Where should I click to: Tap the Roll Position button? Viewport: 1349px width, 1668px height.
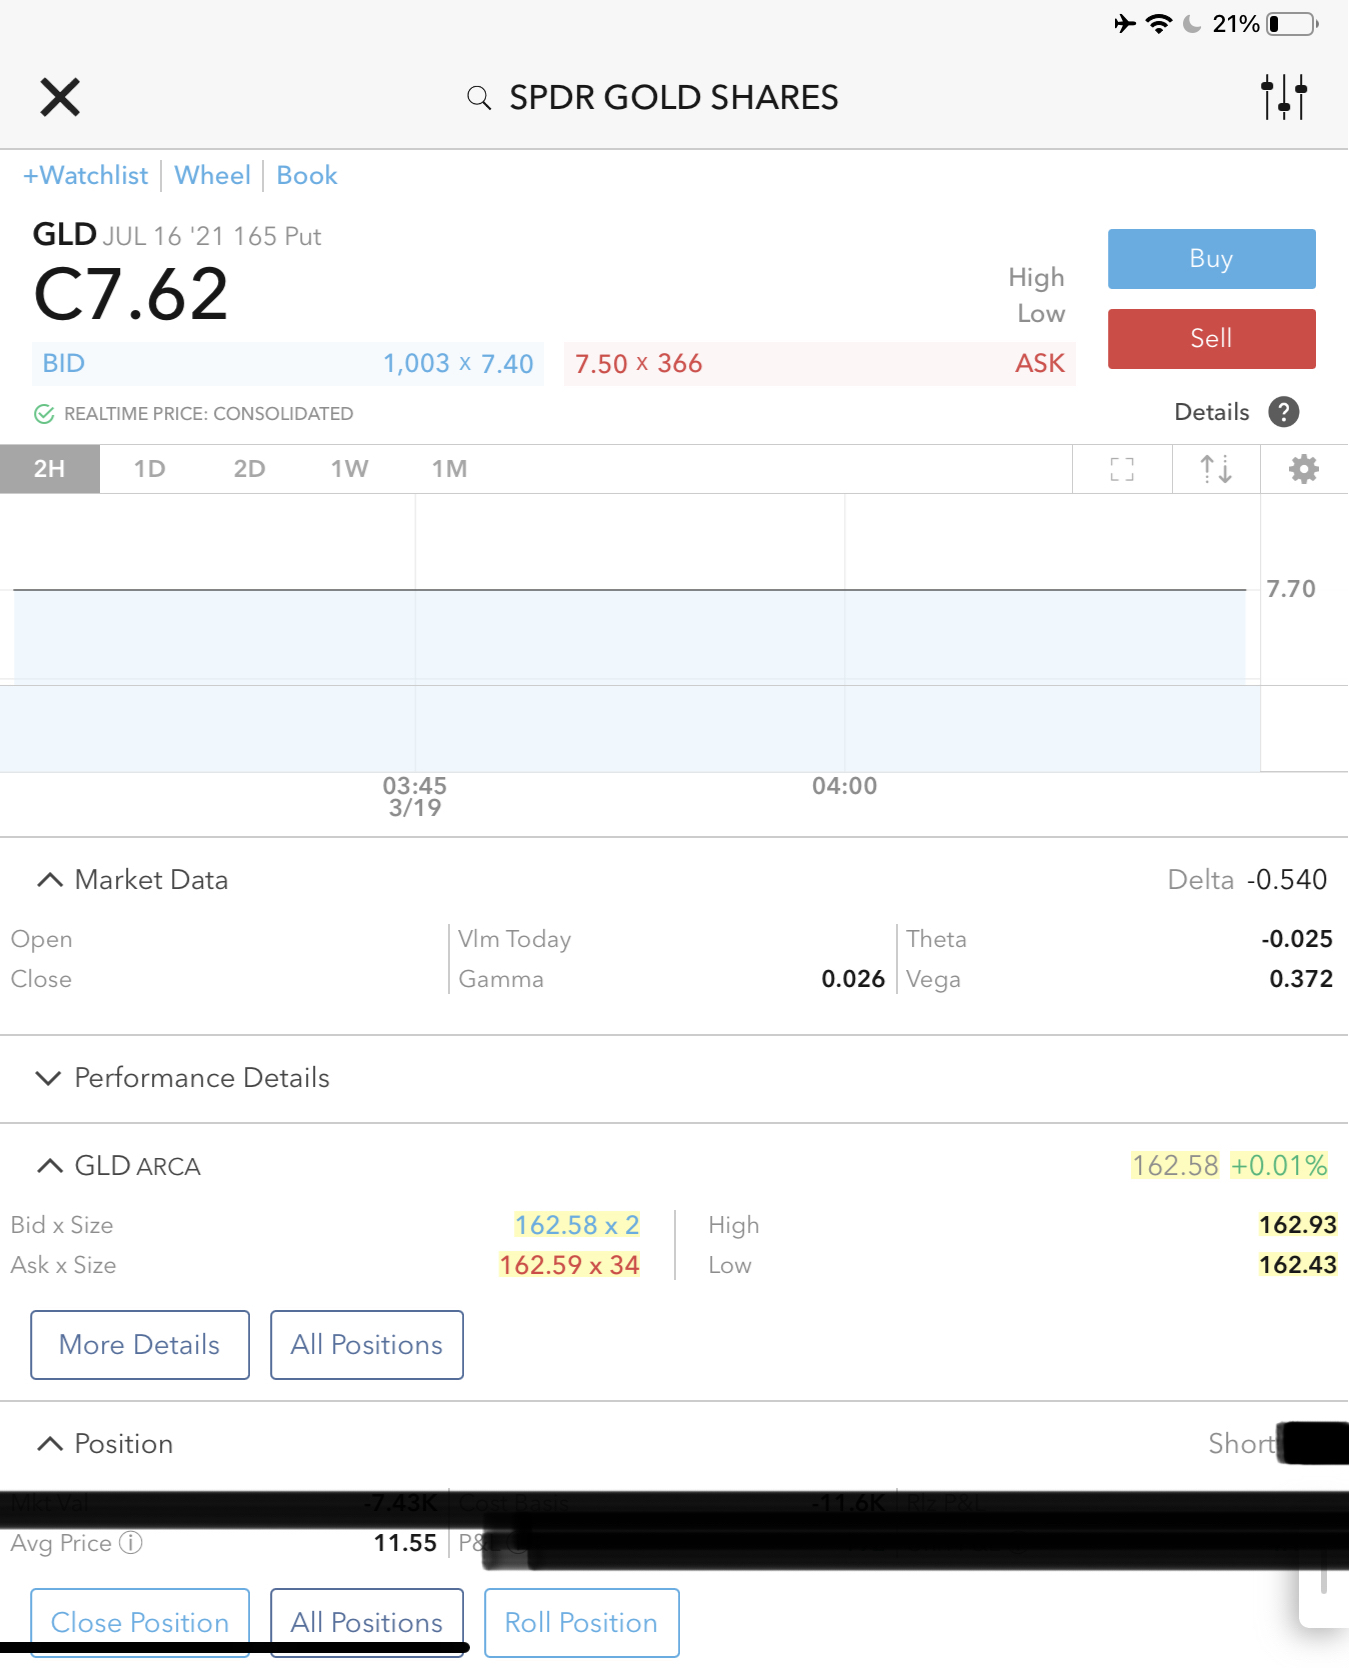(x=581, y=1622)
